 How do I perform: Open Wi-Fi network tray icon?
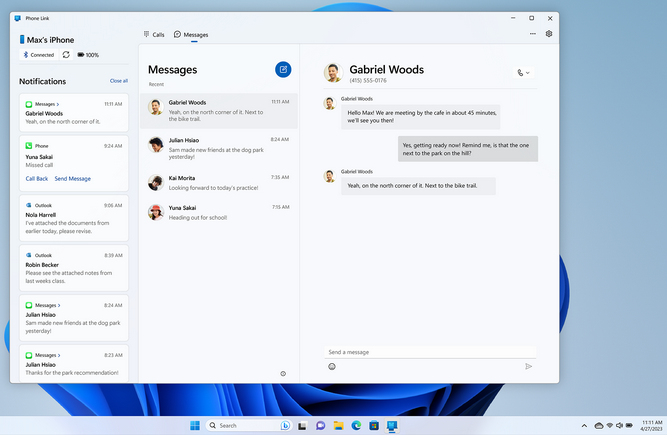pos(610,426)
